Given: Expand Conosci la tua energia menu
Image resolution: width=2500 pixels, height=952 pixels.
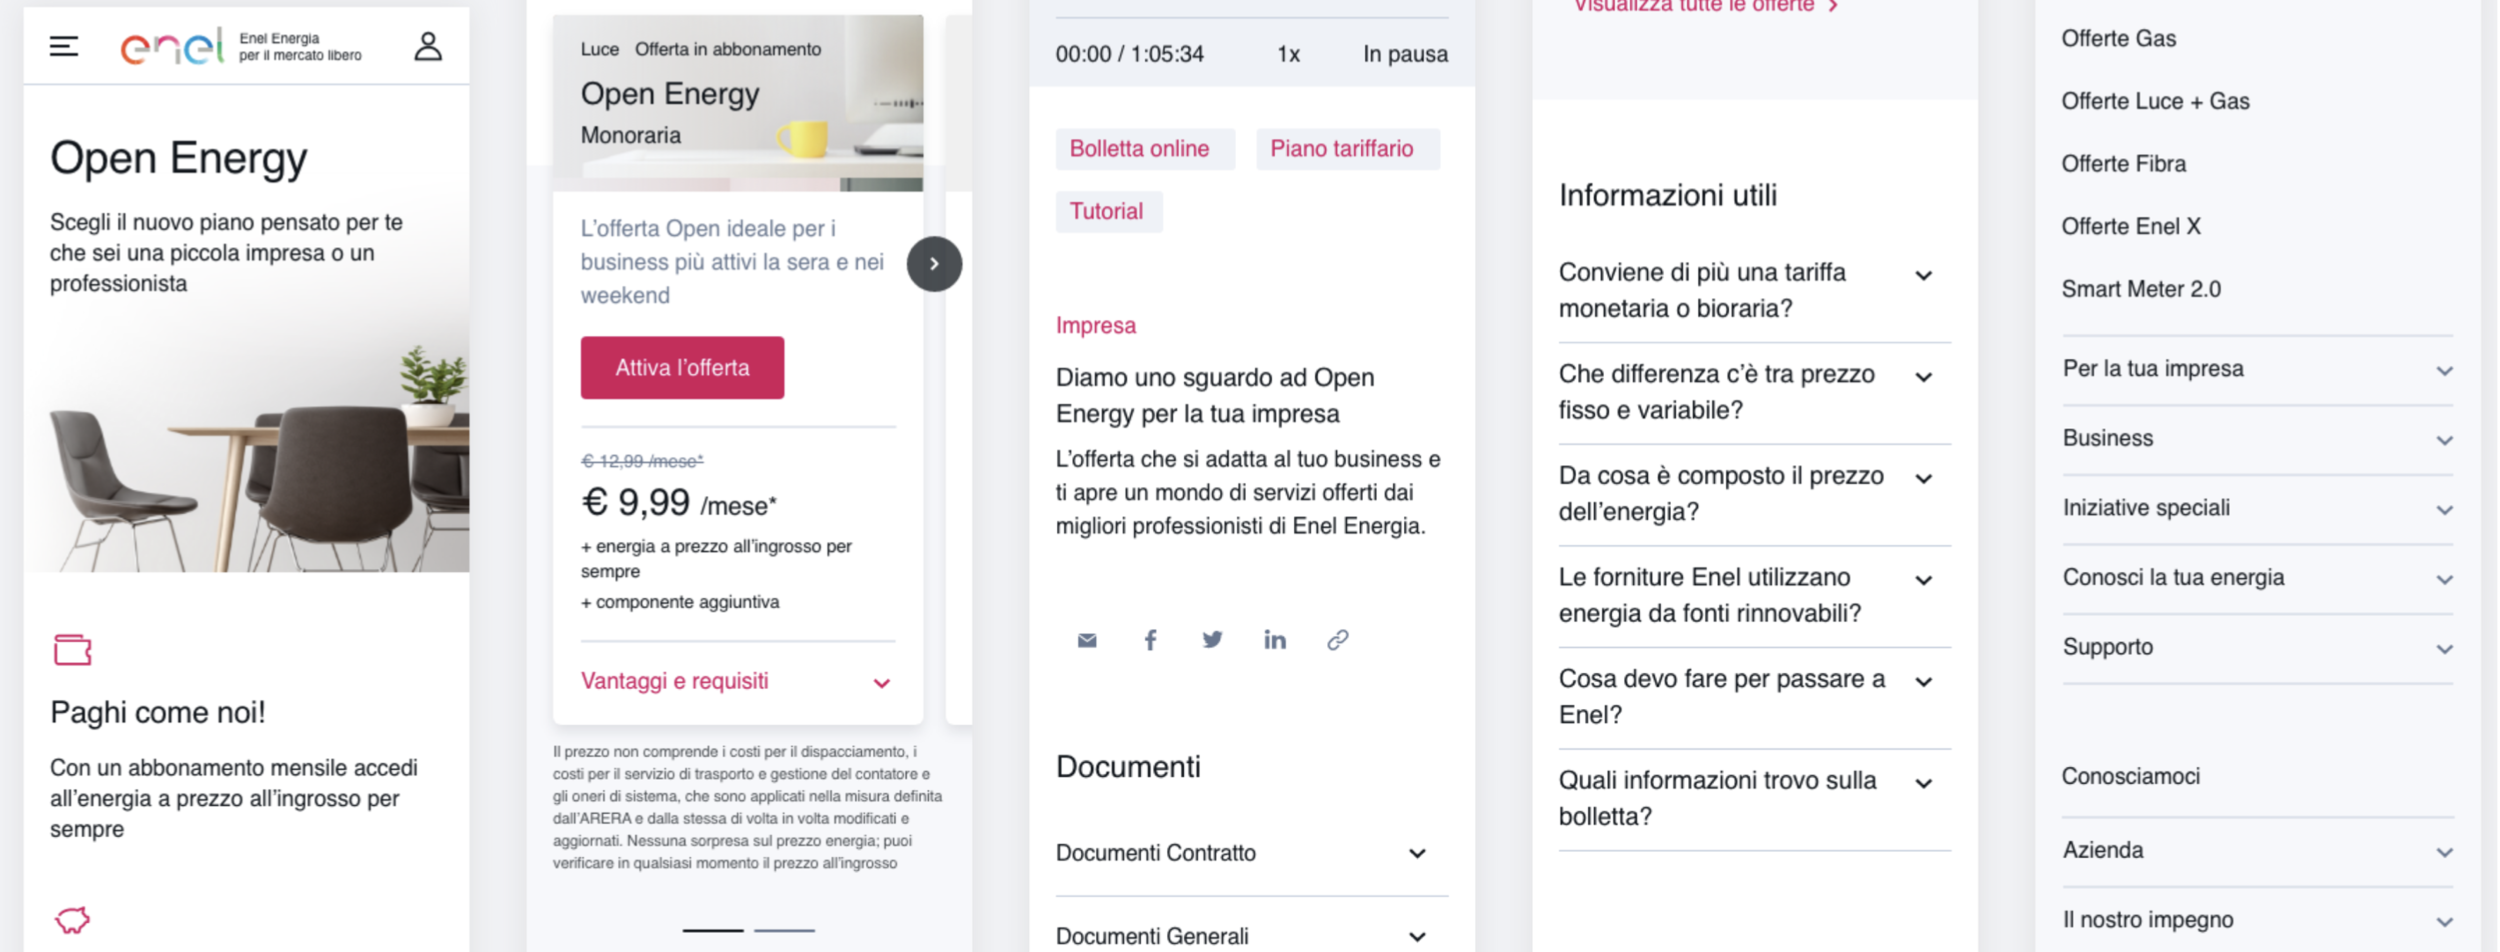Looking at the screenshot, I should click(x=2257, y=579).
